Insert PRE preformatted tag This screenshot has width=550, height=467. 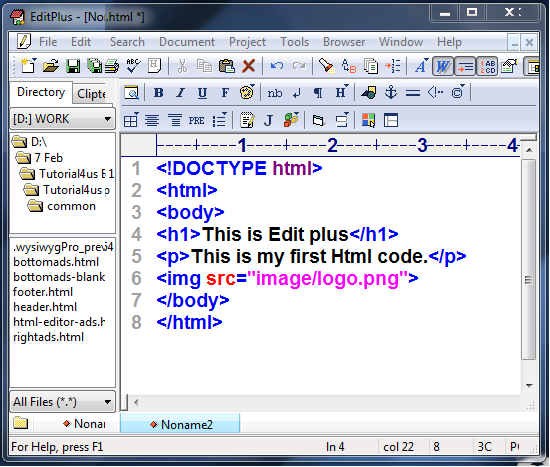[196, 121]
